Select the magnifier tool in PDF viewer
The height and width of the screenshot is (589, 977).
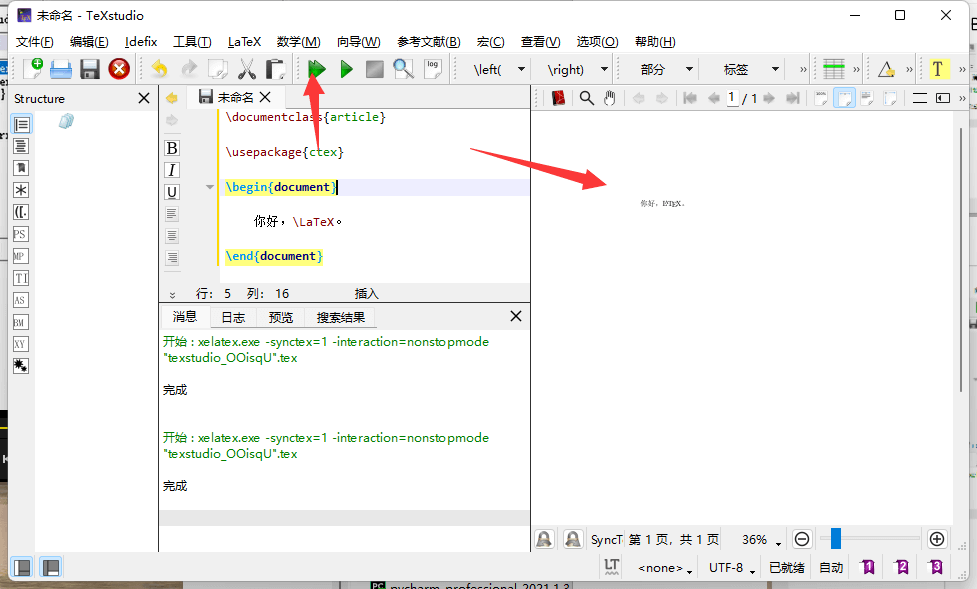click(x=586, y=98)
